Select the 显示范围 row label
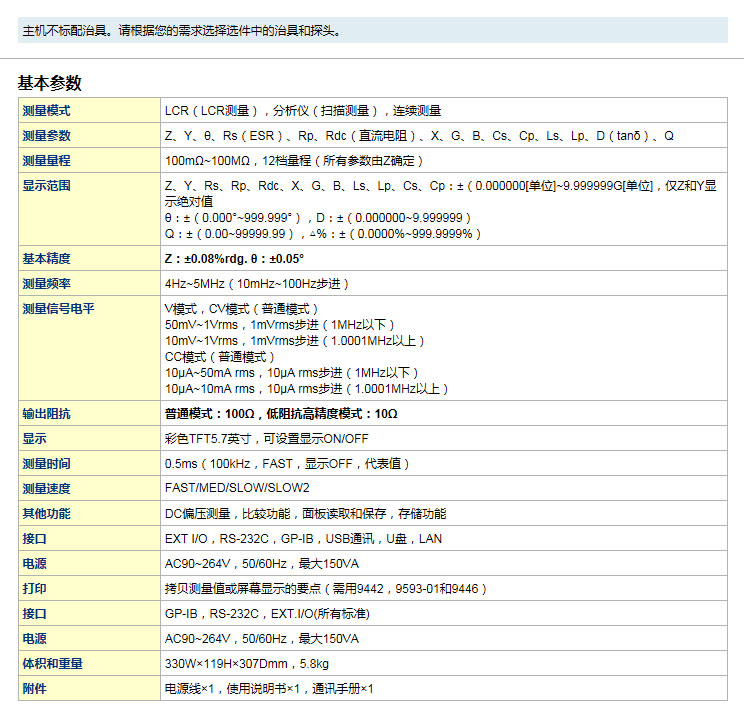Viewport: 744px width, 714px height. pos(46,186)
